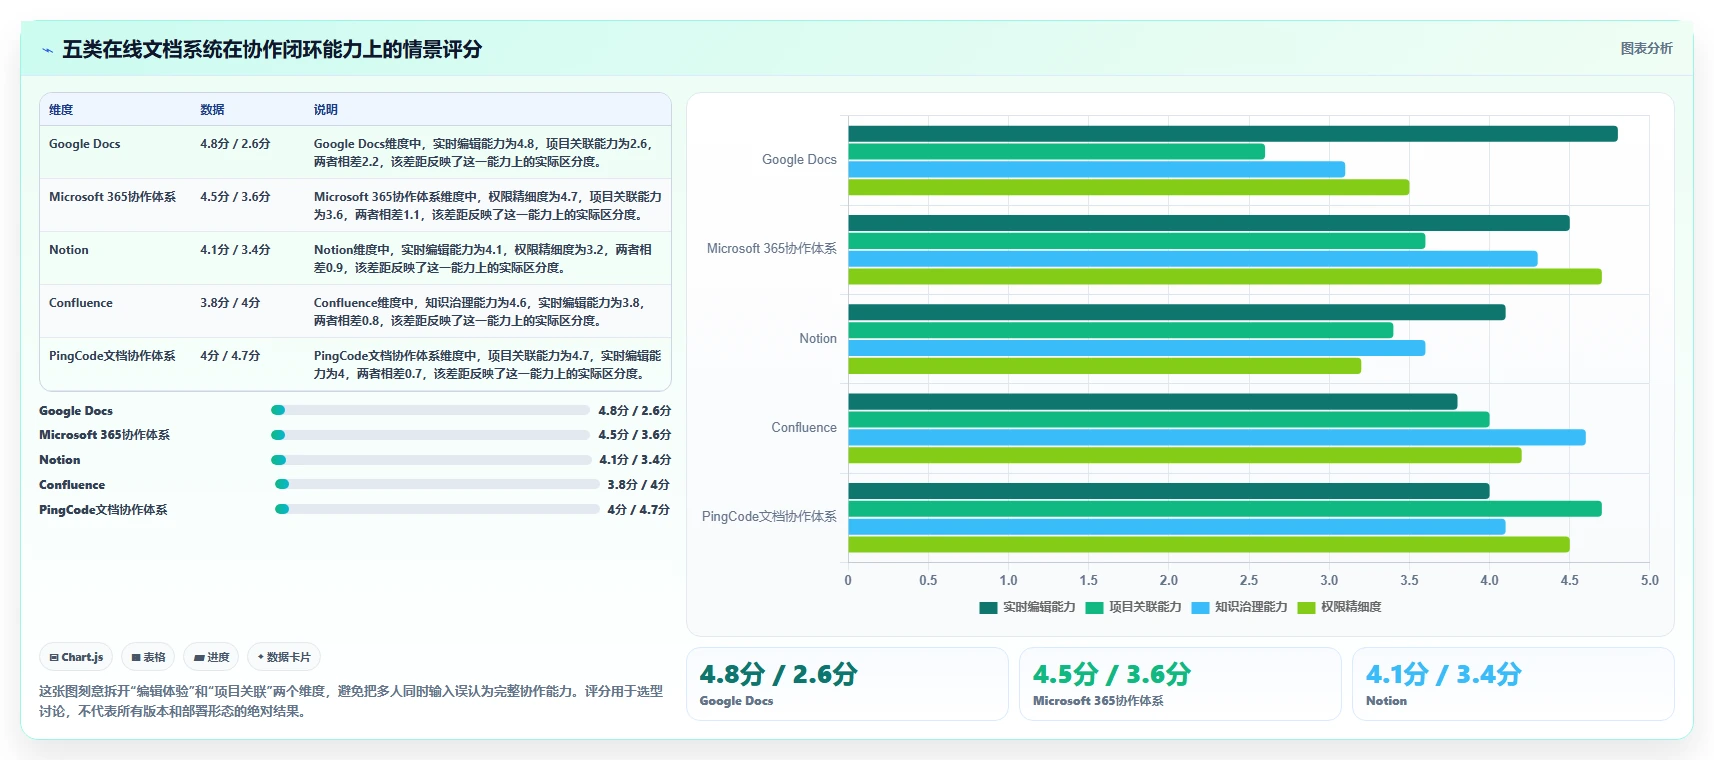Open the Google Docs 4.8分 data card
This screenshot has height=760, width=1714.
point(847,684)
